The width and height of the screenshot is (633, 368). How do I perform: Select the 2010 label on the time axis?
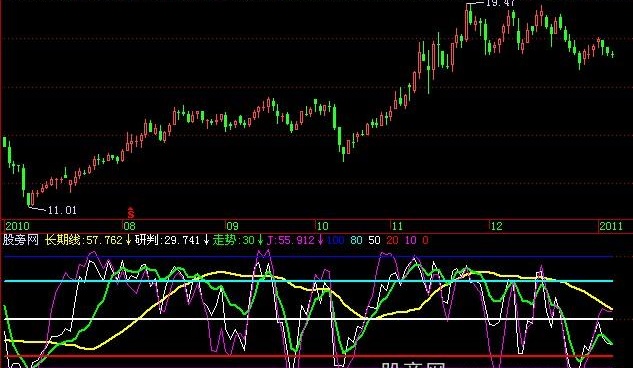[x=17, y=226]
